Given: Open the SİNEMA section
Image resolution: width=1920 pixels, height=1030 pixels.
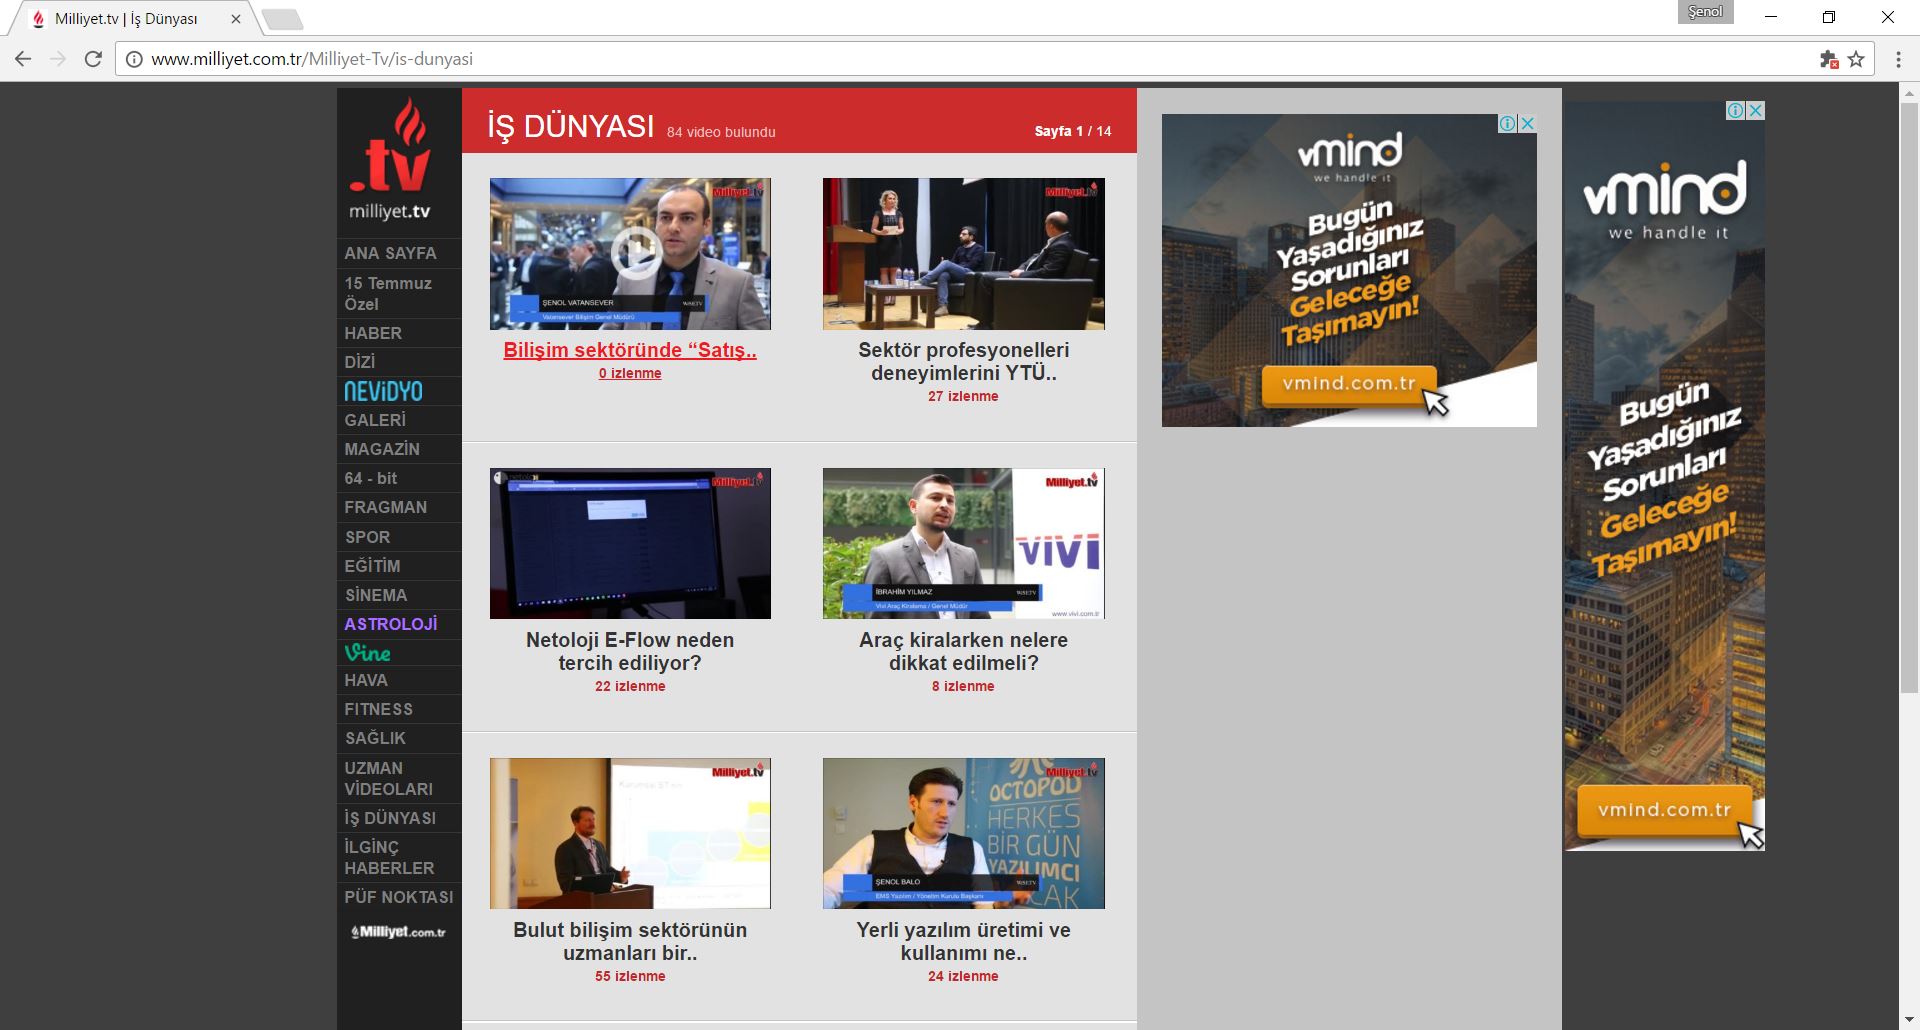Looking at the screenshot, I should (x=376, y=595).
